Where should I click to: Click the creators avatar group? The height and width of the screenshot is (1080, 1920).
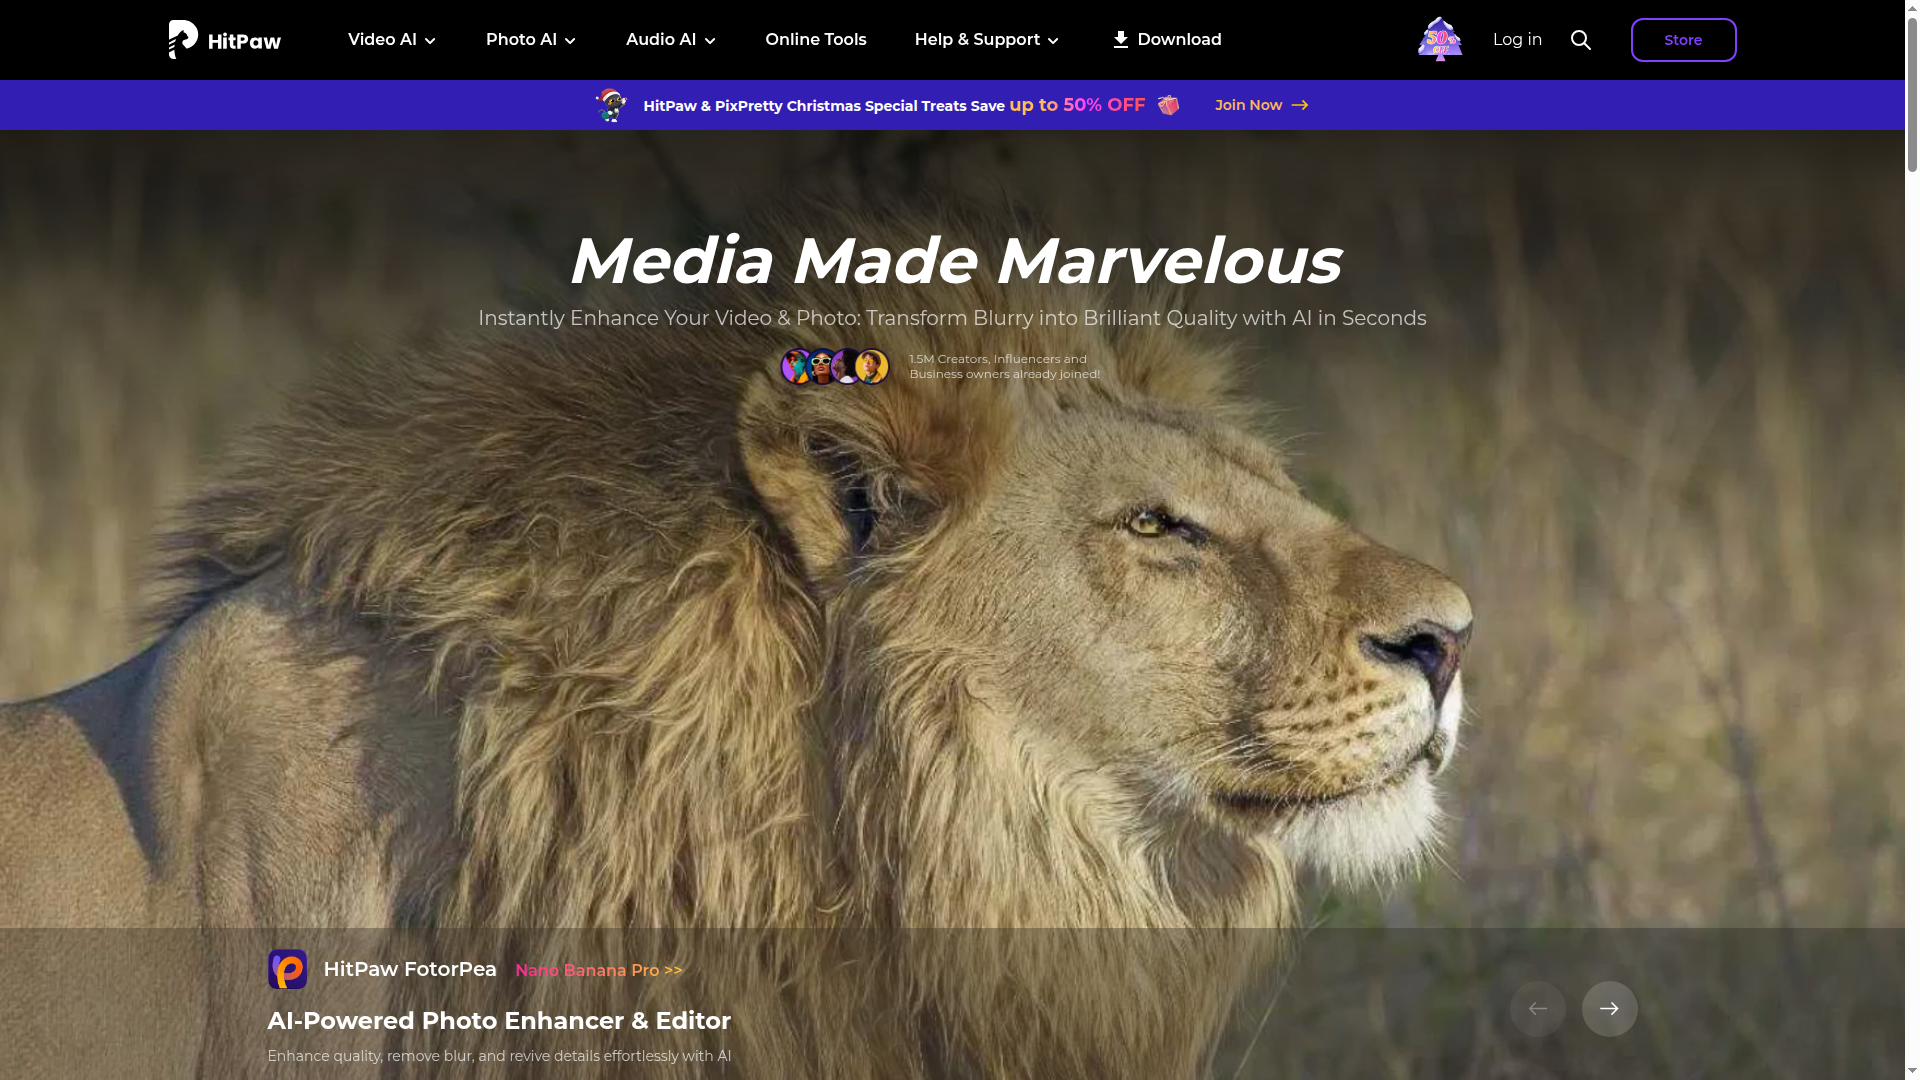click(835, 367)
